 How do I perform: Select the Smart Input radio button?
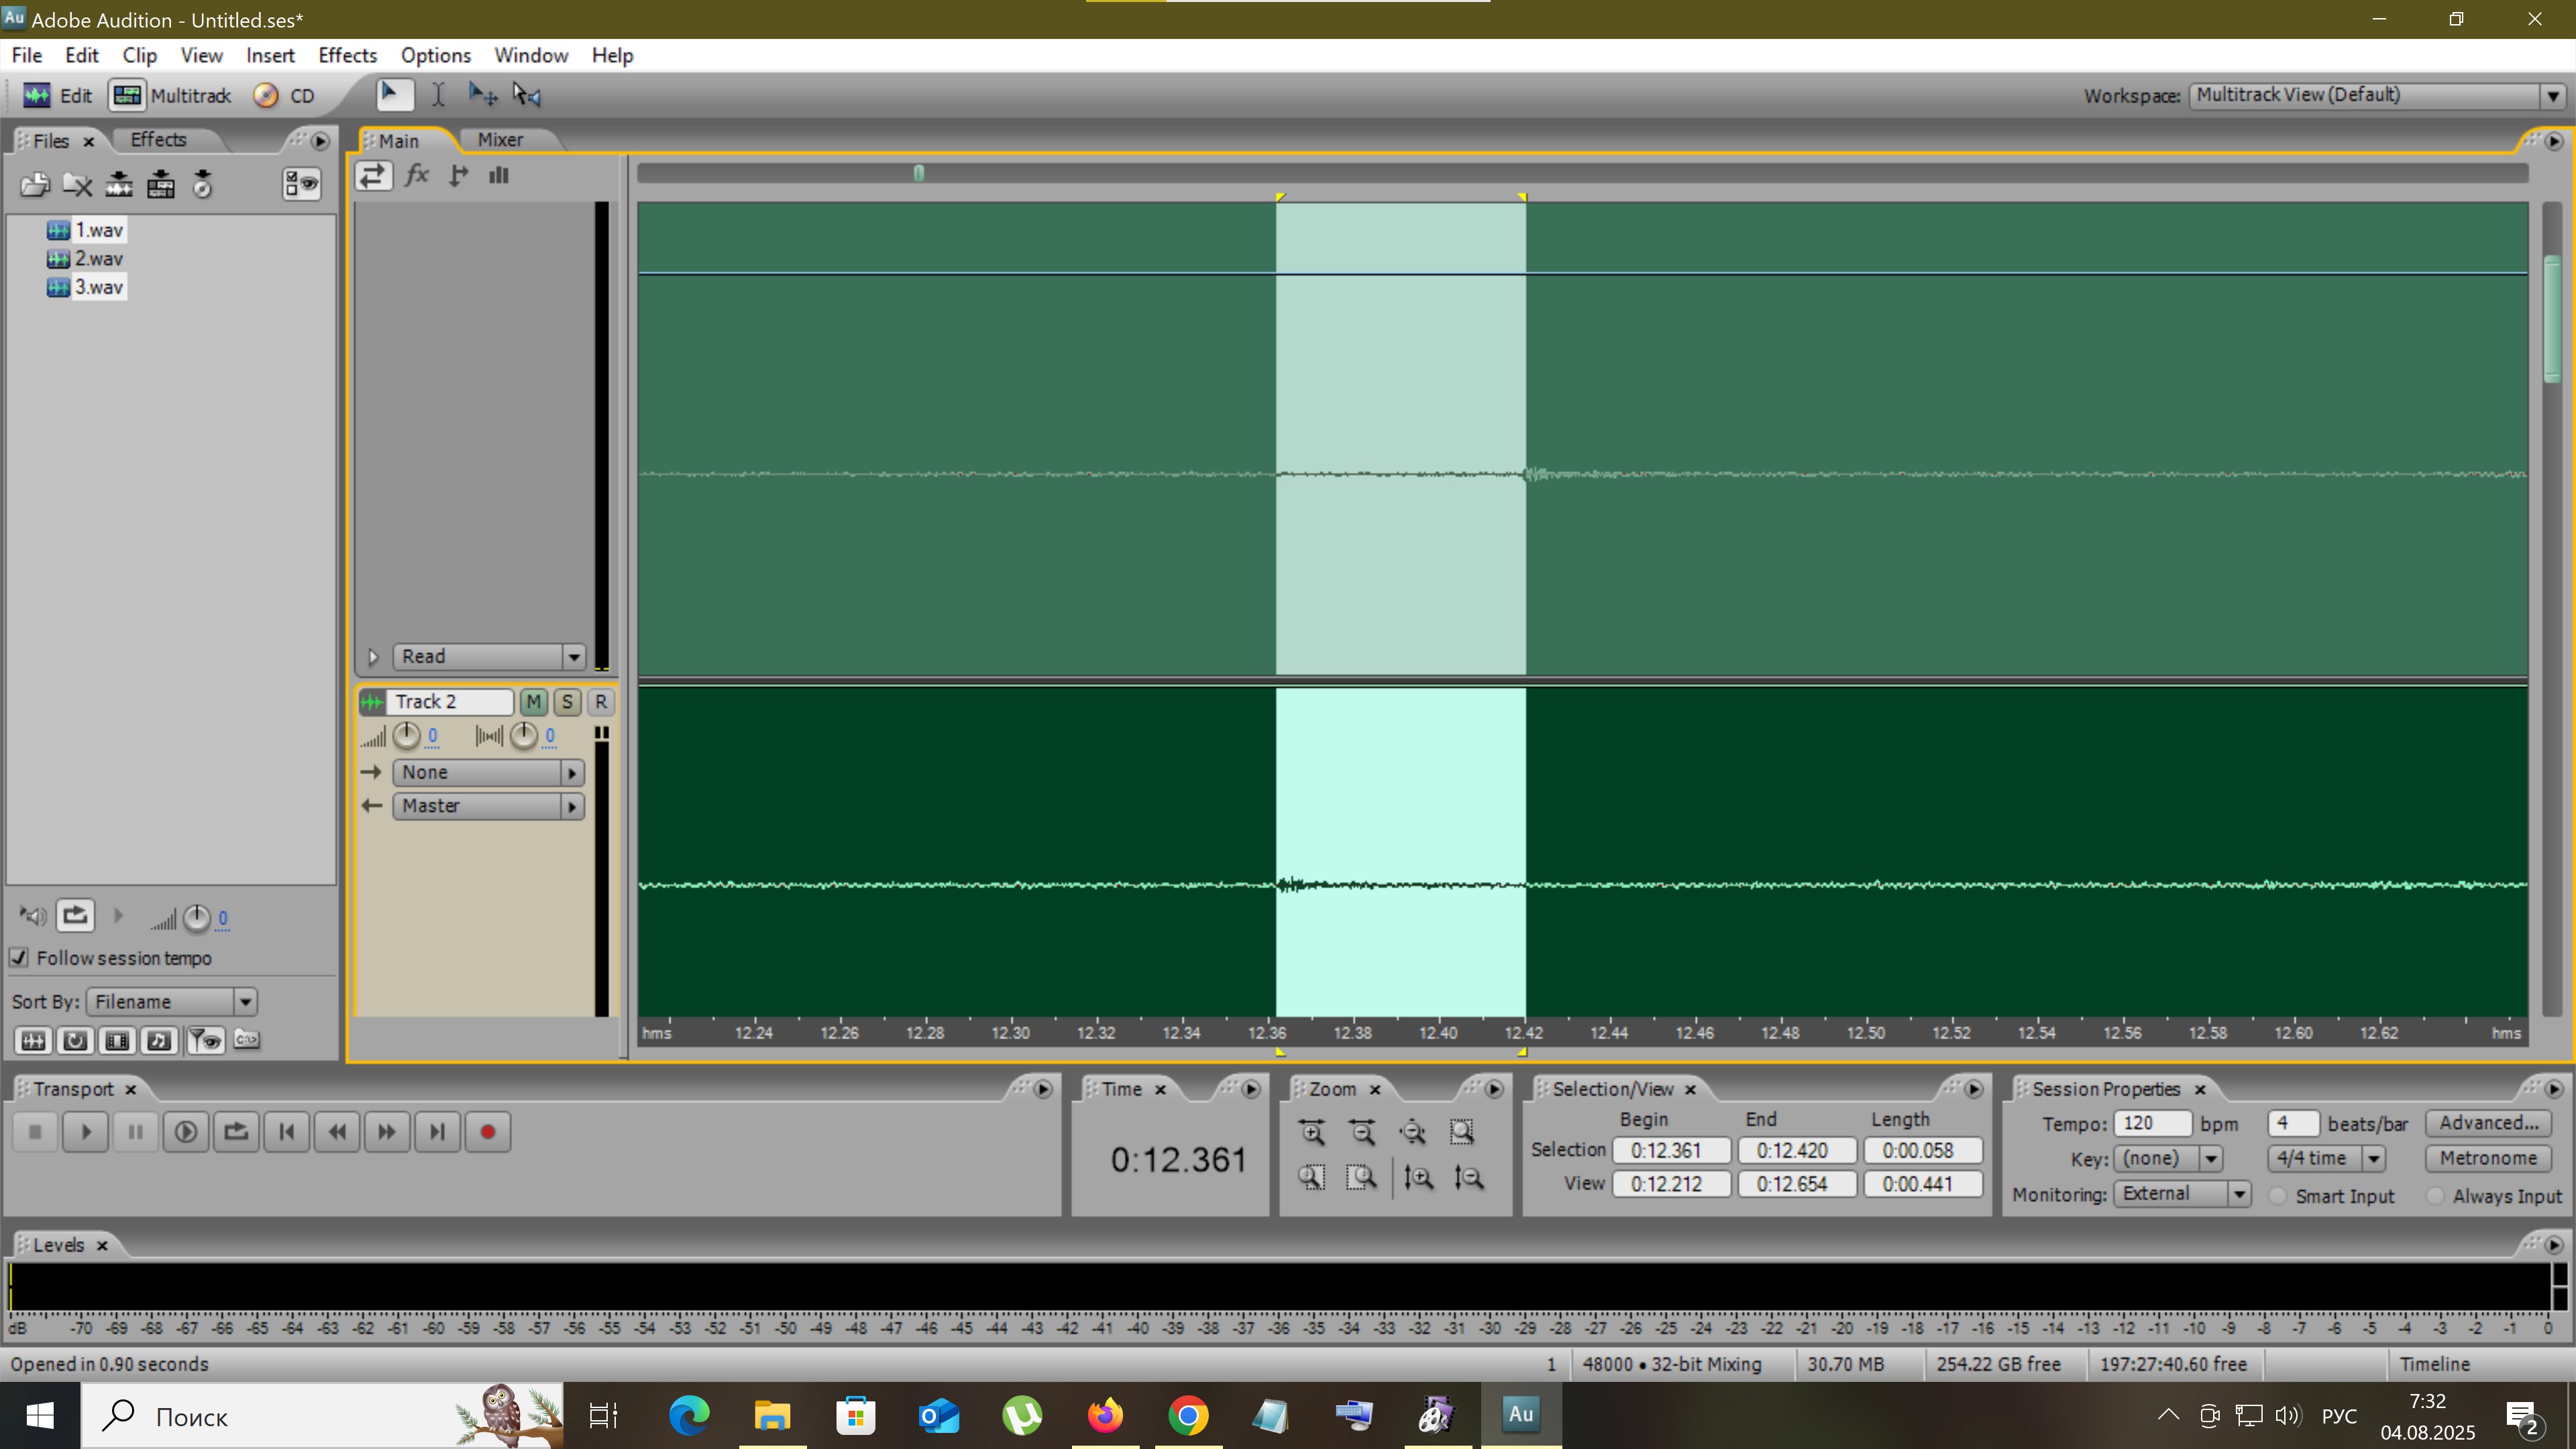(x=2277, y=1196)
